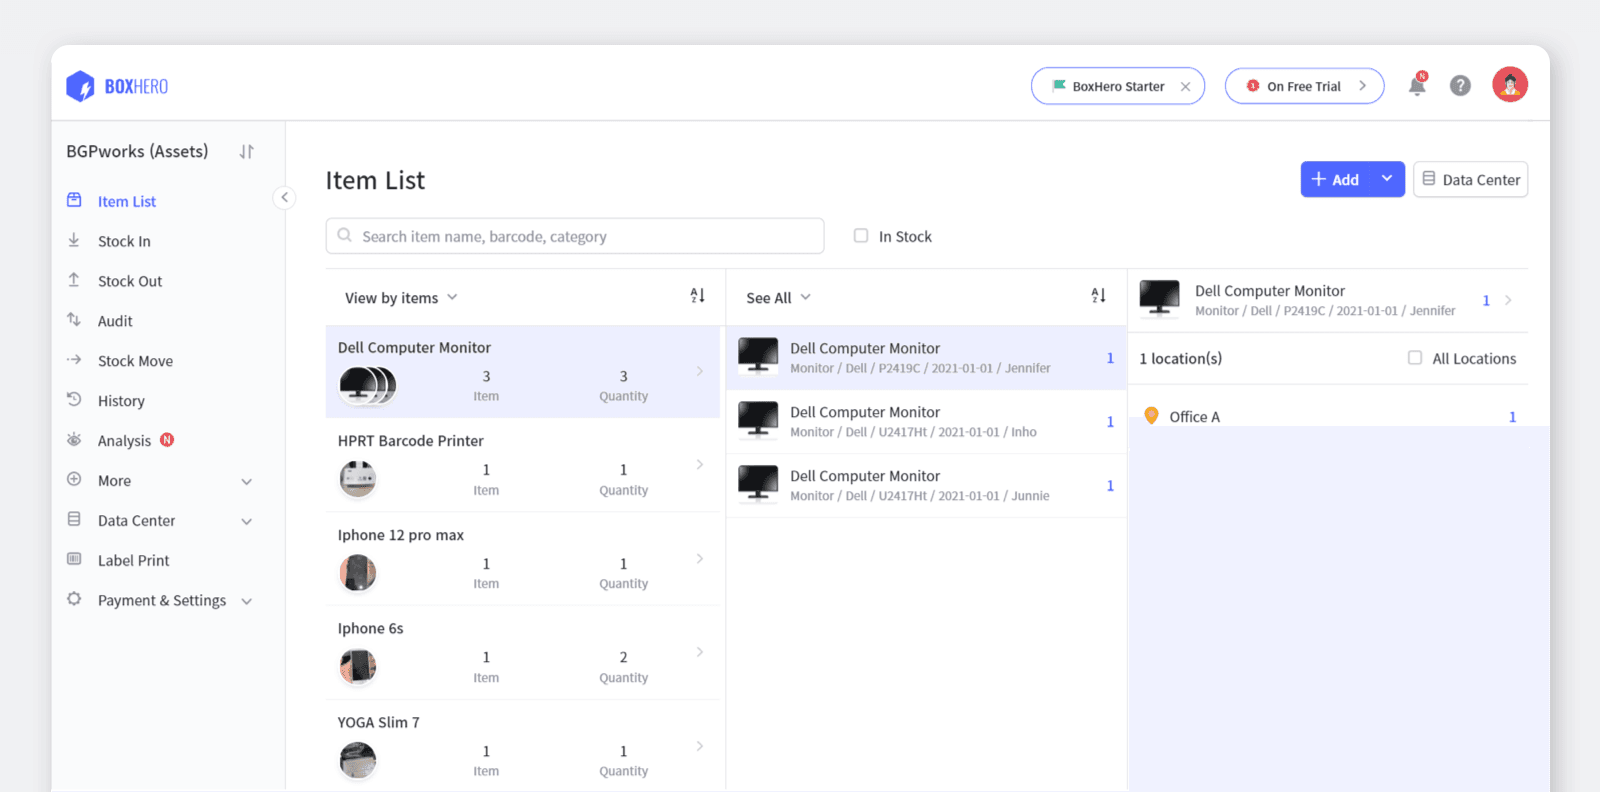
Task: Click the search magnifier icon
Action: click(x=344, y=236)
